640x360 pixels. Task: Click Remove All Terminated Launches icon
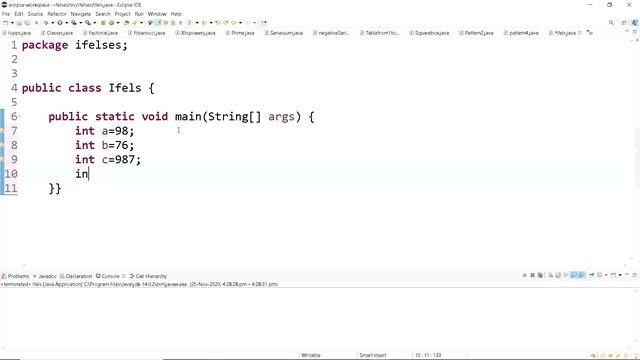[540, 276]
